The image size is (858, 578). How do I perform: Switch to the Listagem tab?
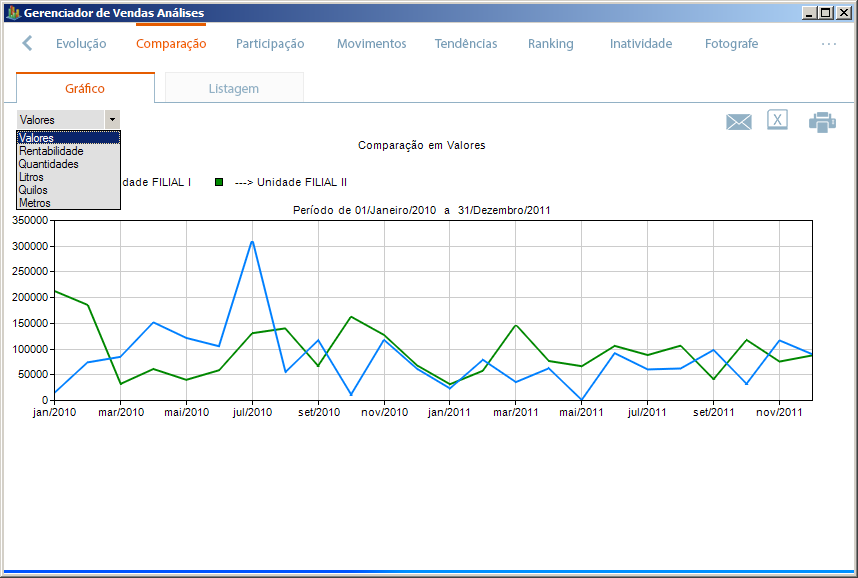(233, 88)
